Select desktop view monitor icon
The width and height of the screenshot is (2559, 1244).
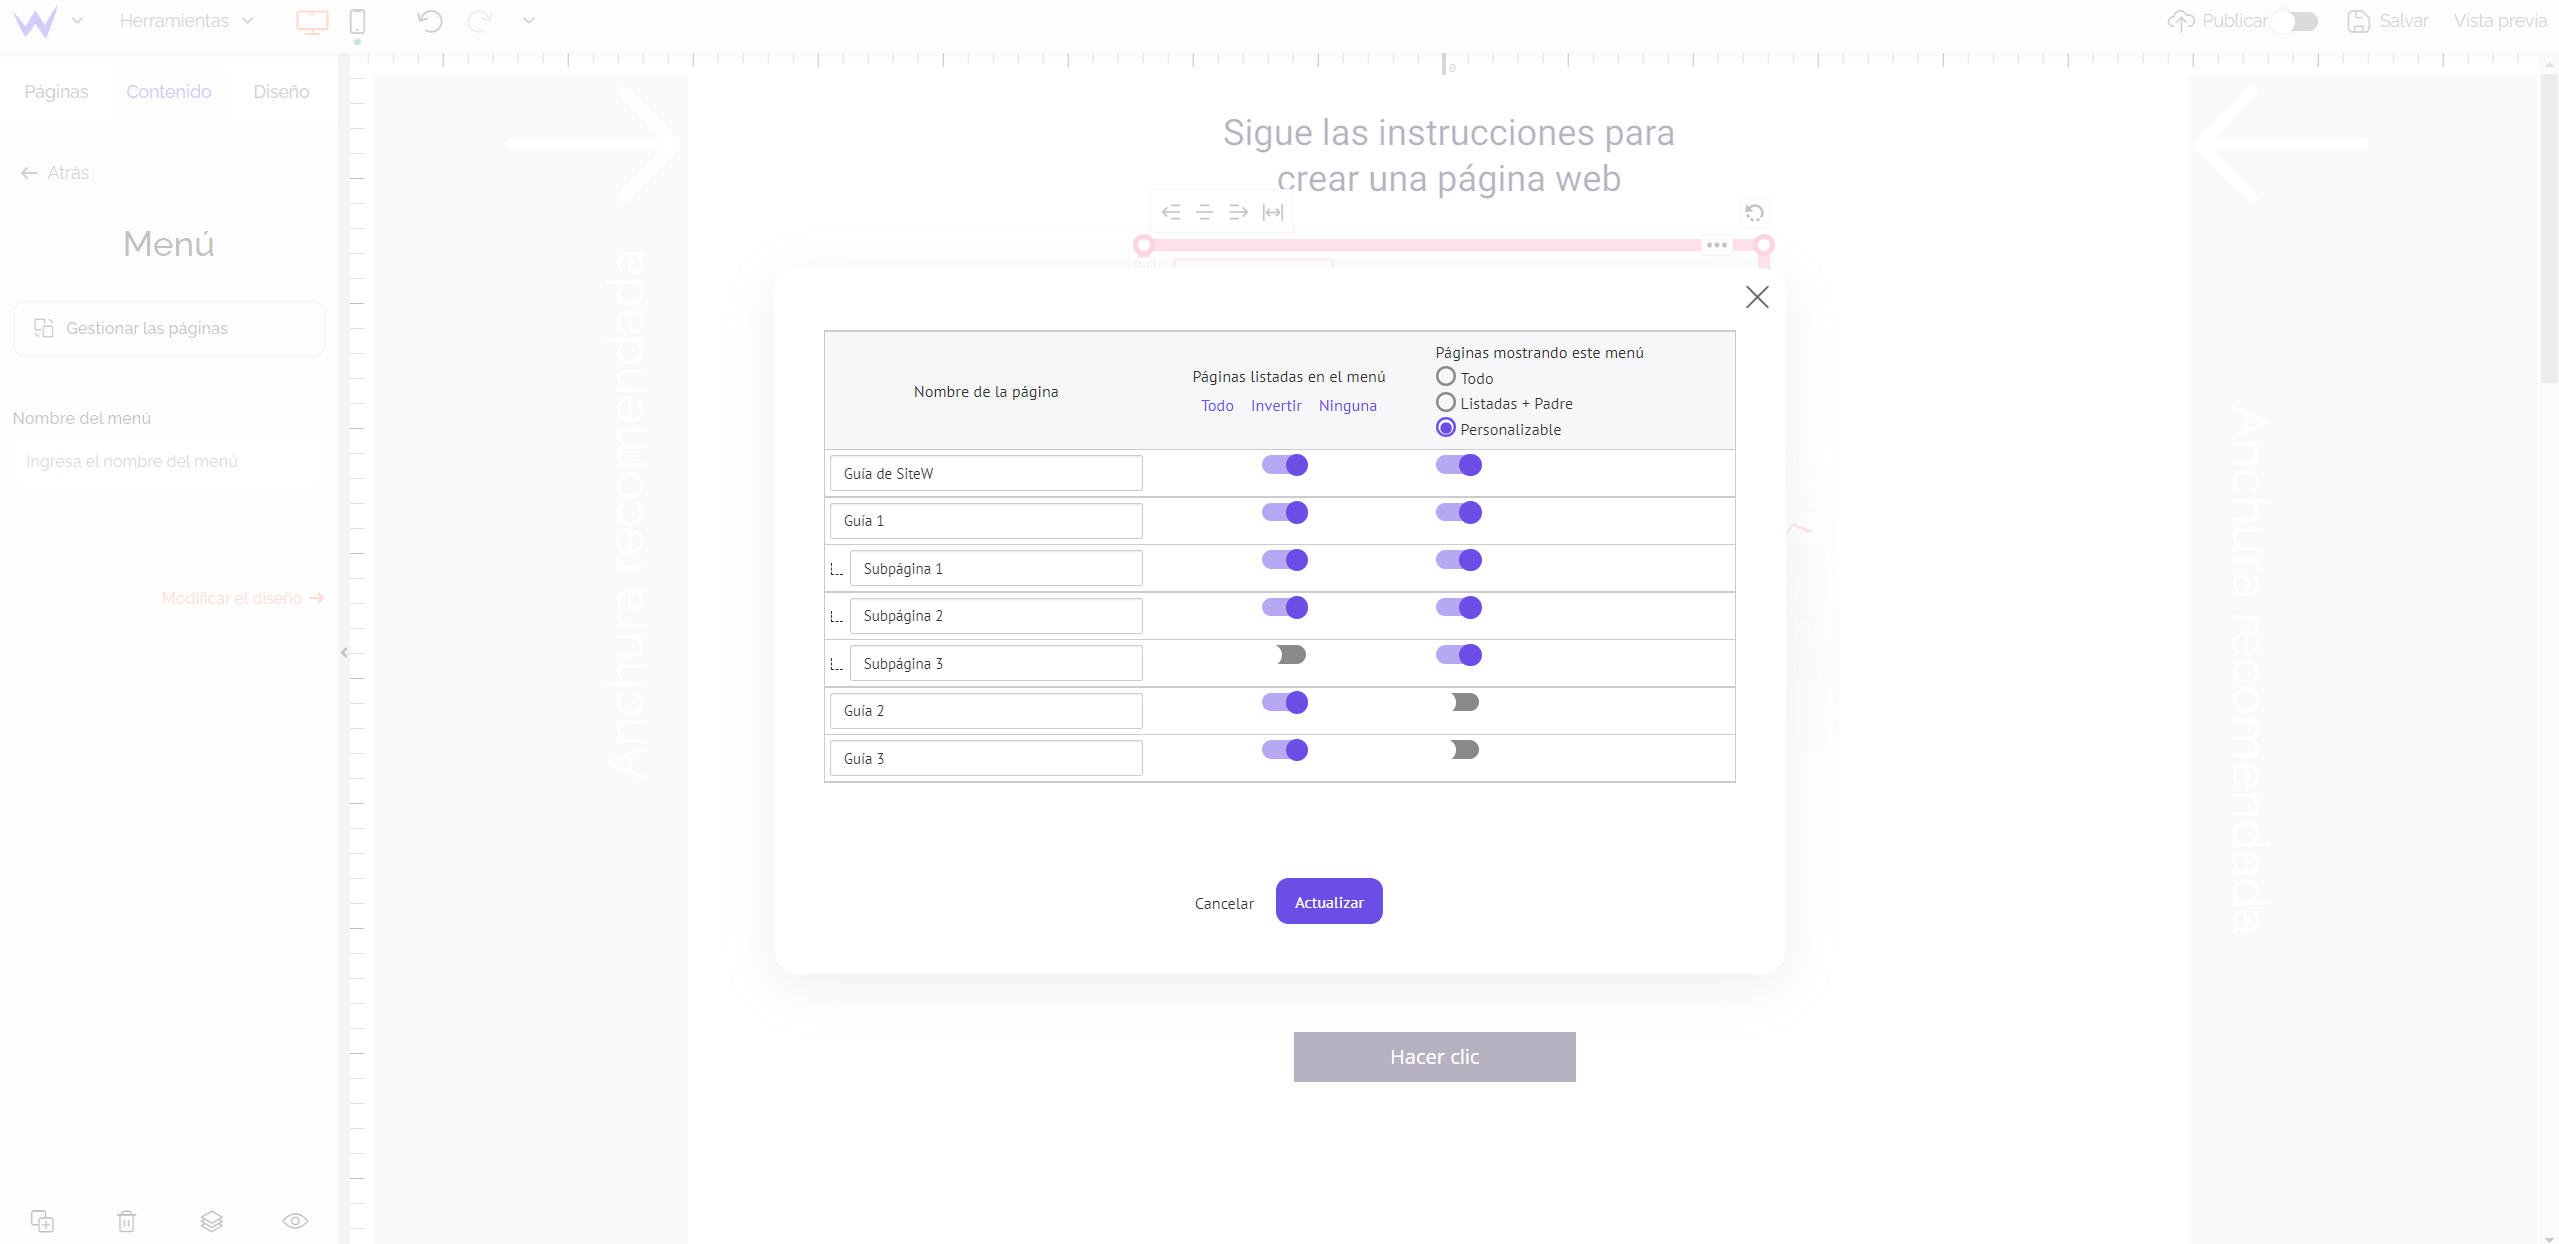312,21
